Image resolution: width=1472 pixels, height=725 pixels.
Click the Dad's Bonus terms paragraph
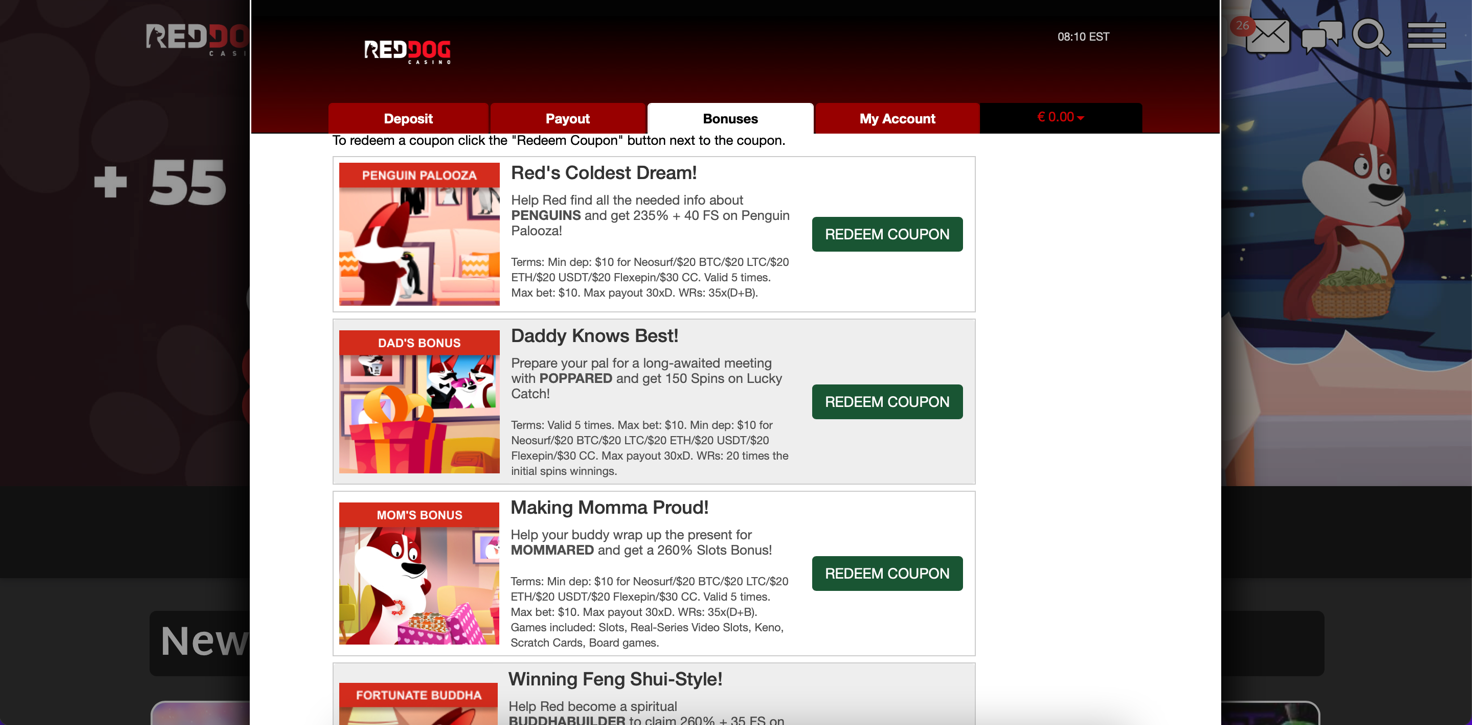tap(650, 448)
